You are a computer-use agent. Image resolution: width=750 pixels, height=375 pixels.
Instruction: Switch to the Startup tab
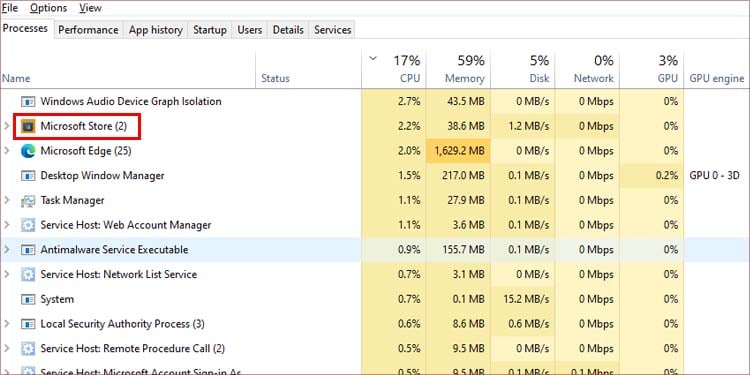210,30
